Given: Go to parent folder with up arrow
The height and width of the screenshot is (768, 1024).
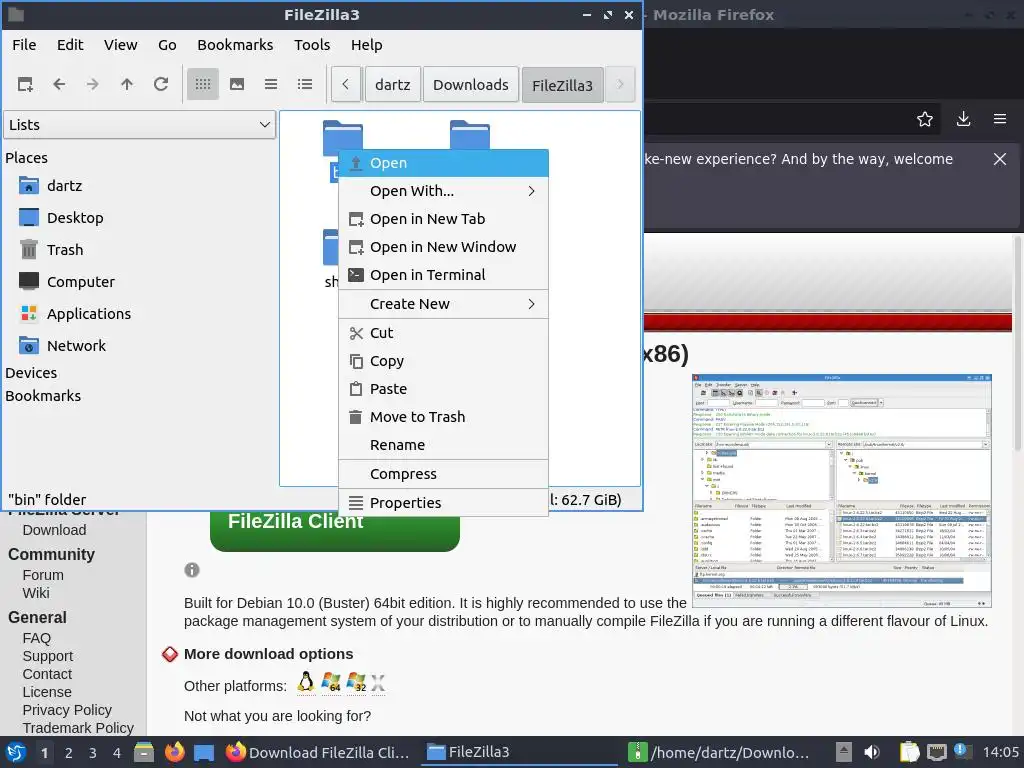Looking at the screenshot, I should coord(127,84).
